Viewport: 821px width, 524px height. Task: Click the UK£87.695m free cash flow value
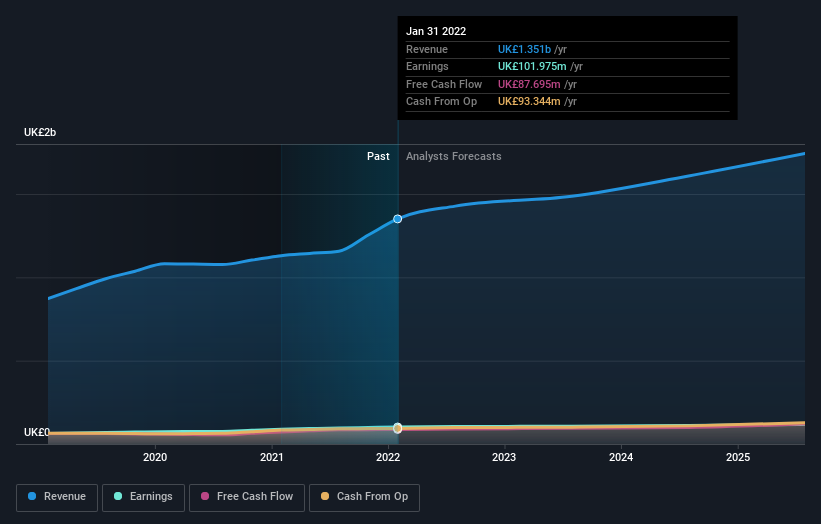point(529,84)
